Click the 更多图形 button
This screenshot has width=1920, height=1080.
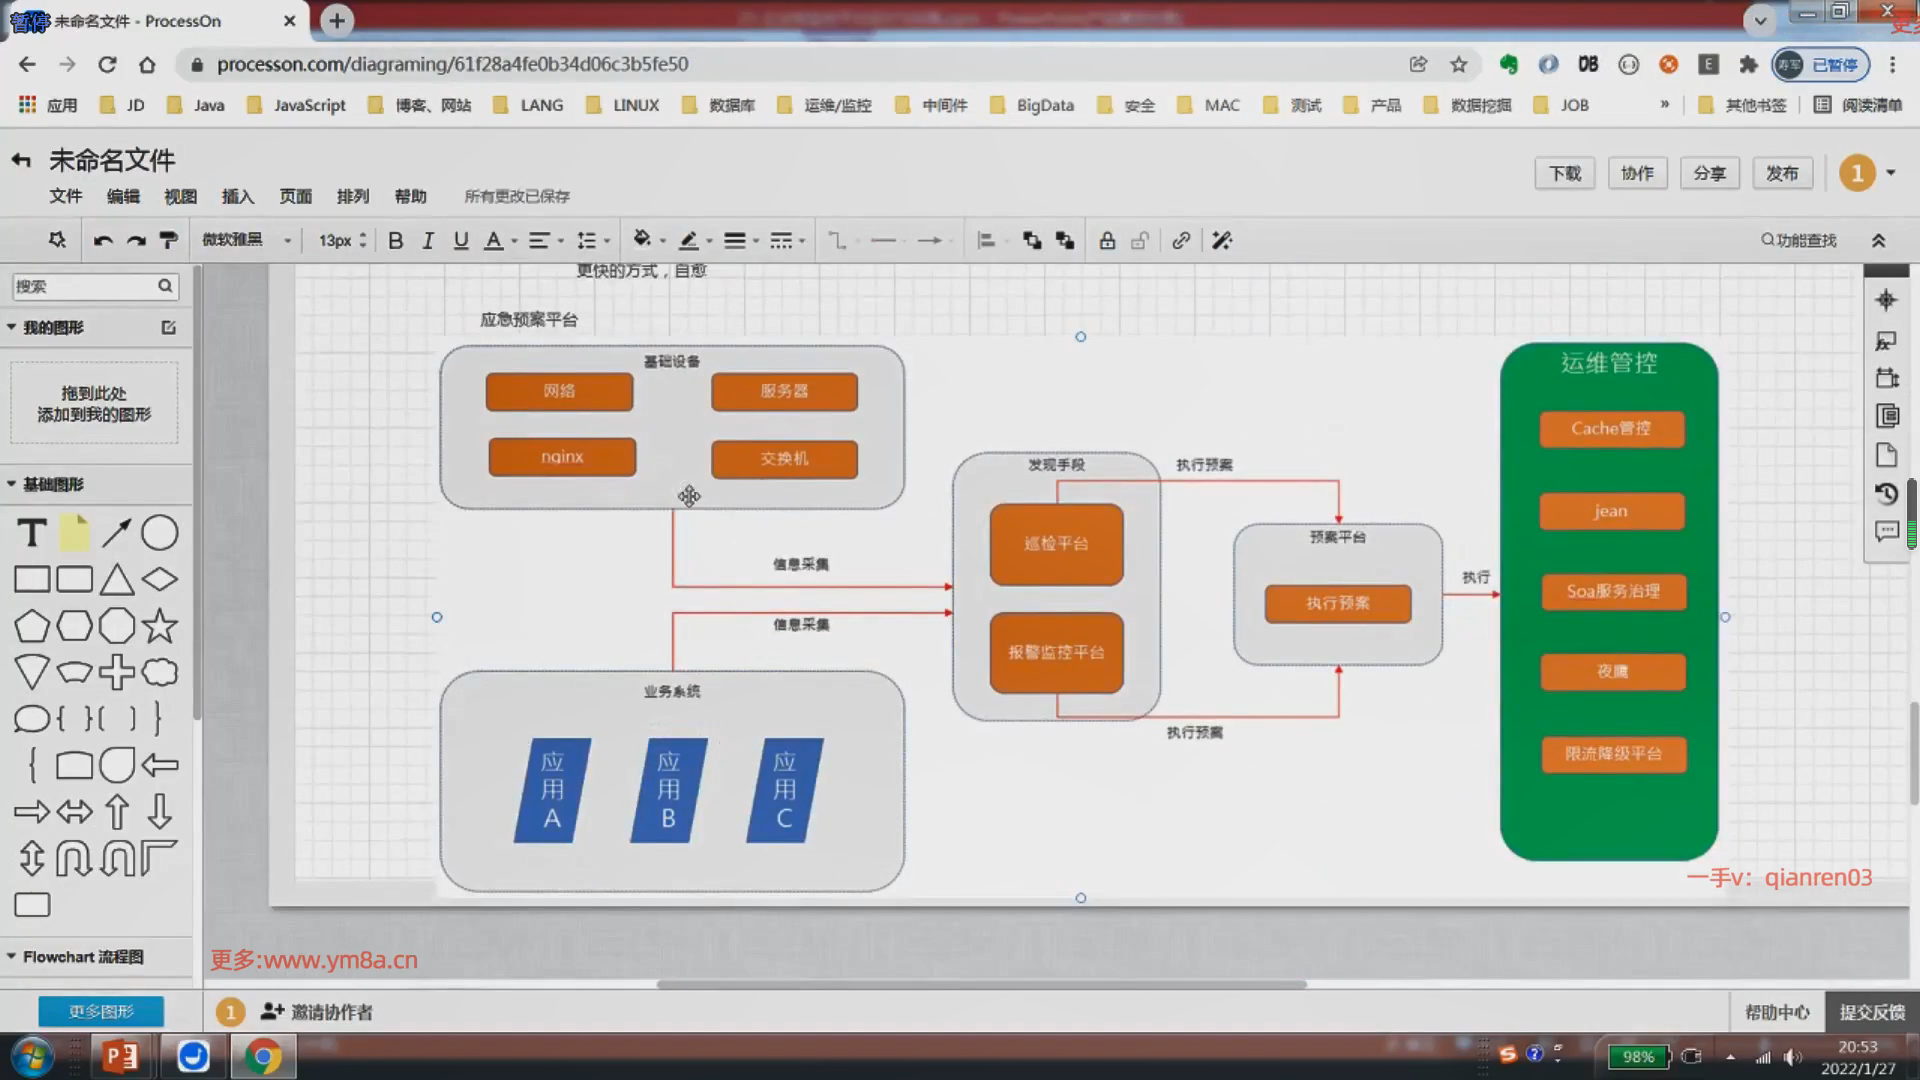coord(101,1011)
